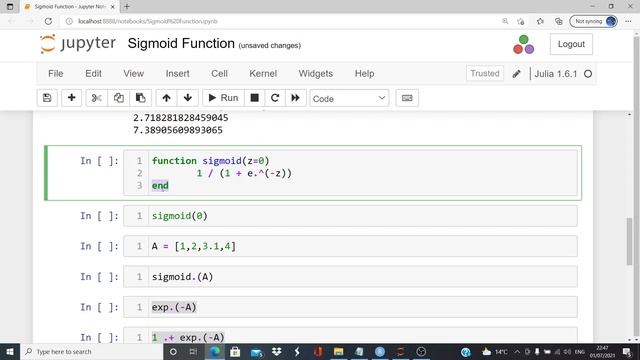This screenshot has height=360, width=640.
Task: Select the A = [1,2,3.1,4] cell
Action: point(350,246)
